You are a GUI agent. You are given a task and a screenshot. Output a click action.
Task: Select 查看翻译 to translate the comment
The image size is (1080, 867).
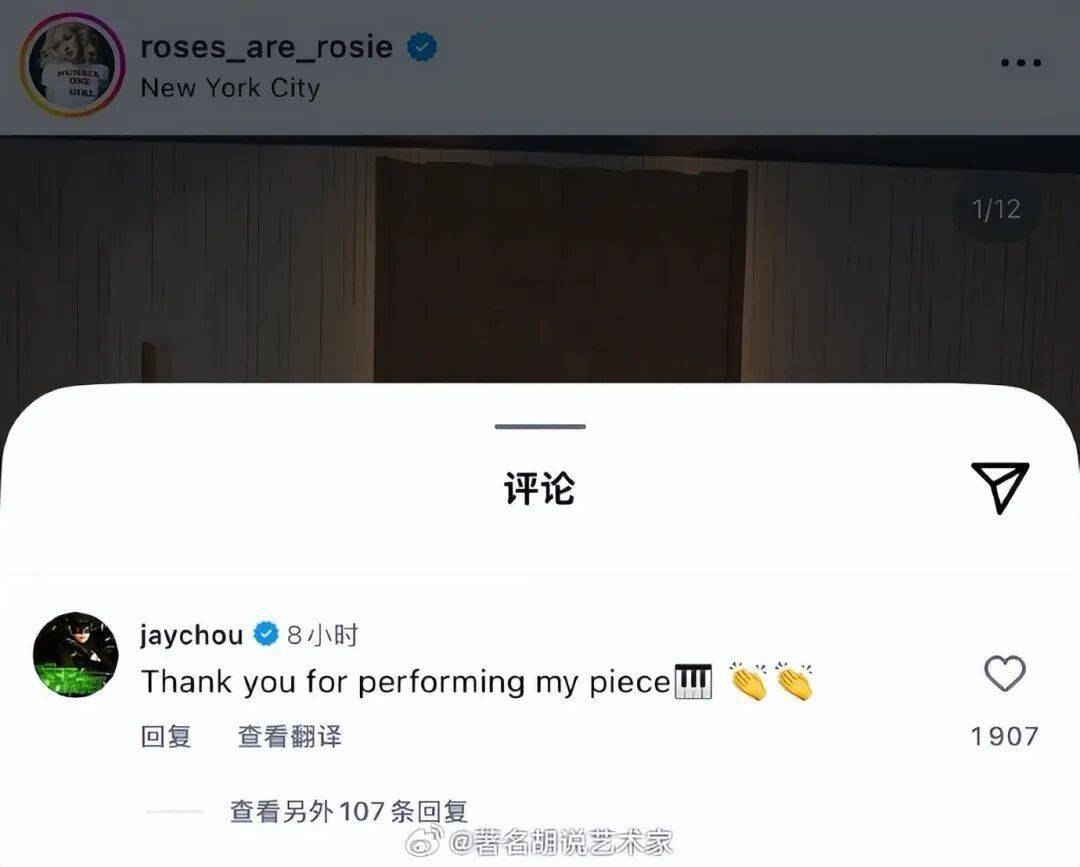point(289,736)
